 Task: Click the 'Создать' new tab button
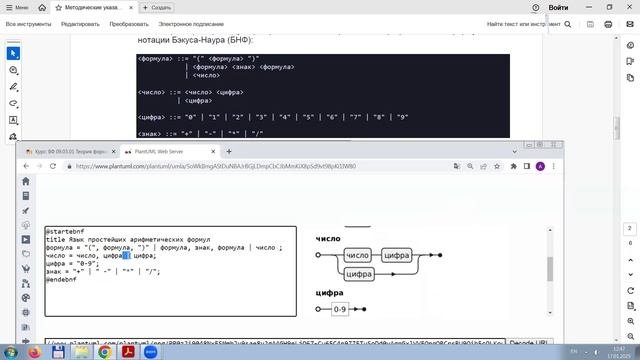[158, 7]
